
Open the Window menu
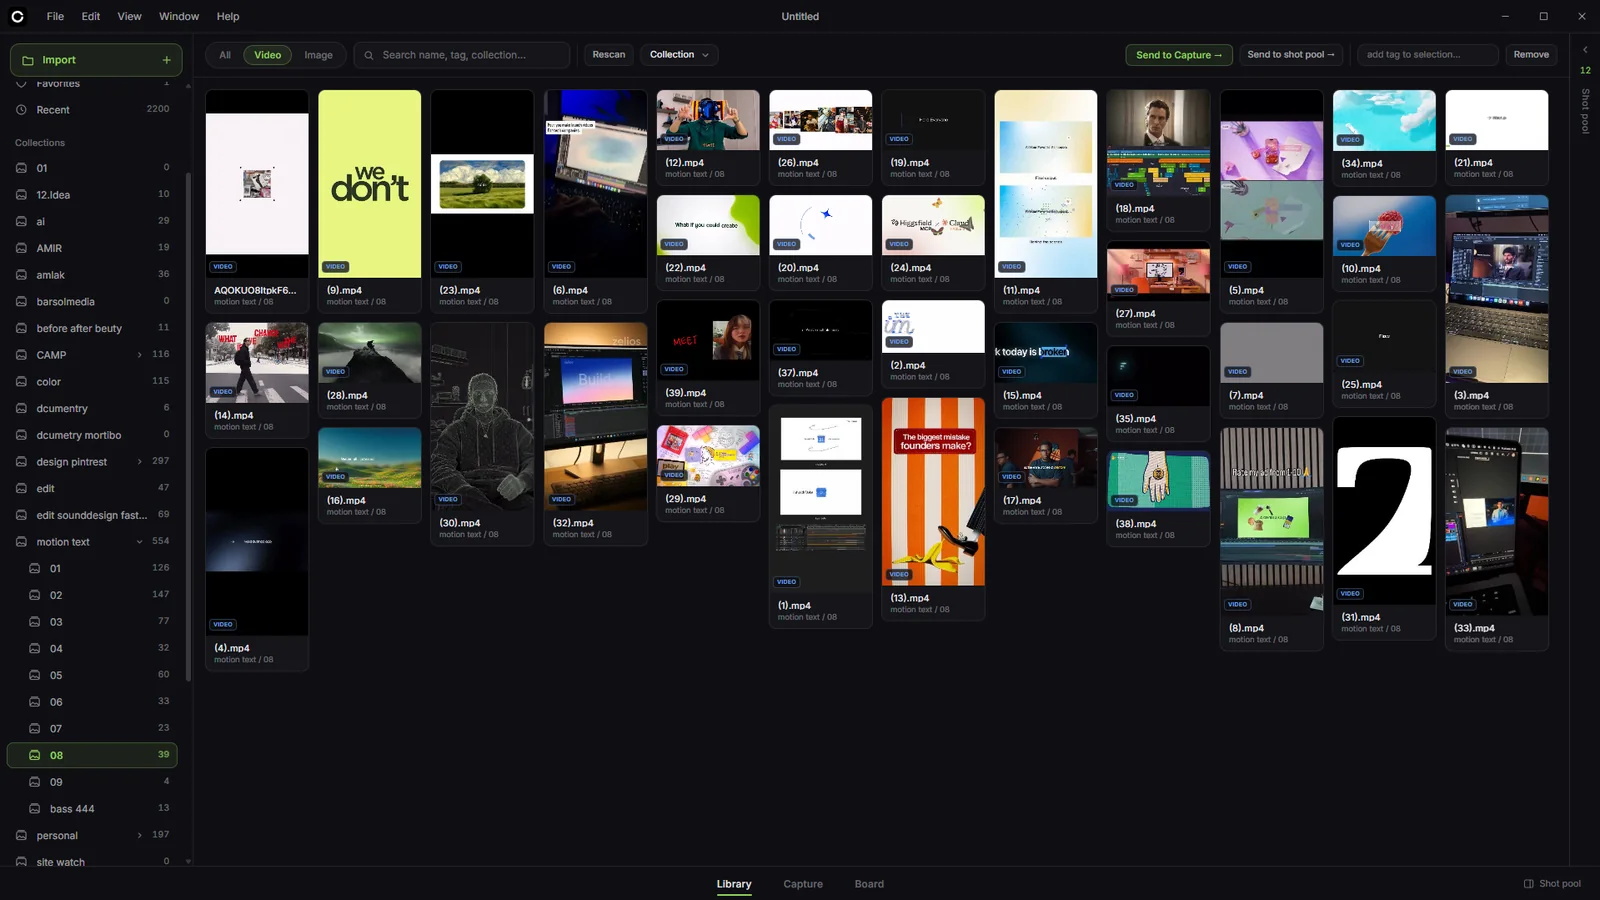(179, 17)
